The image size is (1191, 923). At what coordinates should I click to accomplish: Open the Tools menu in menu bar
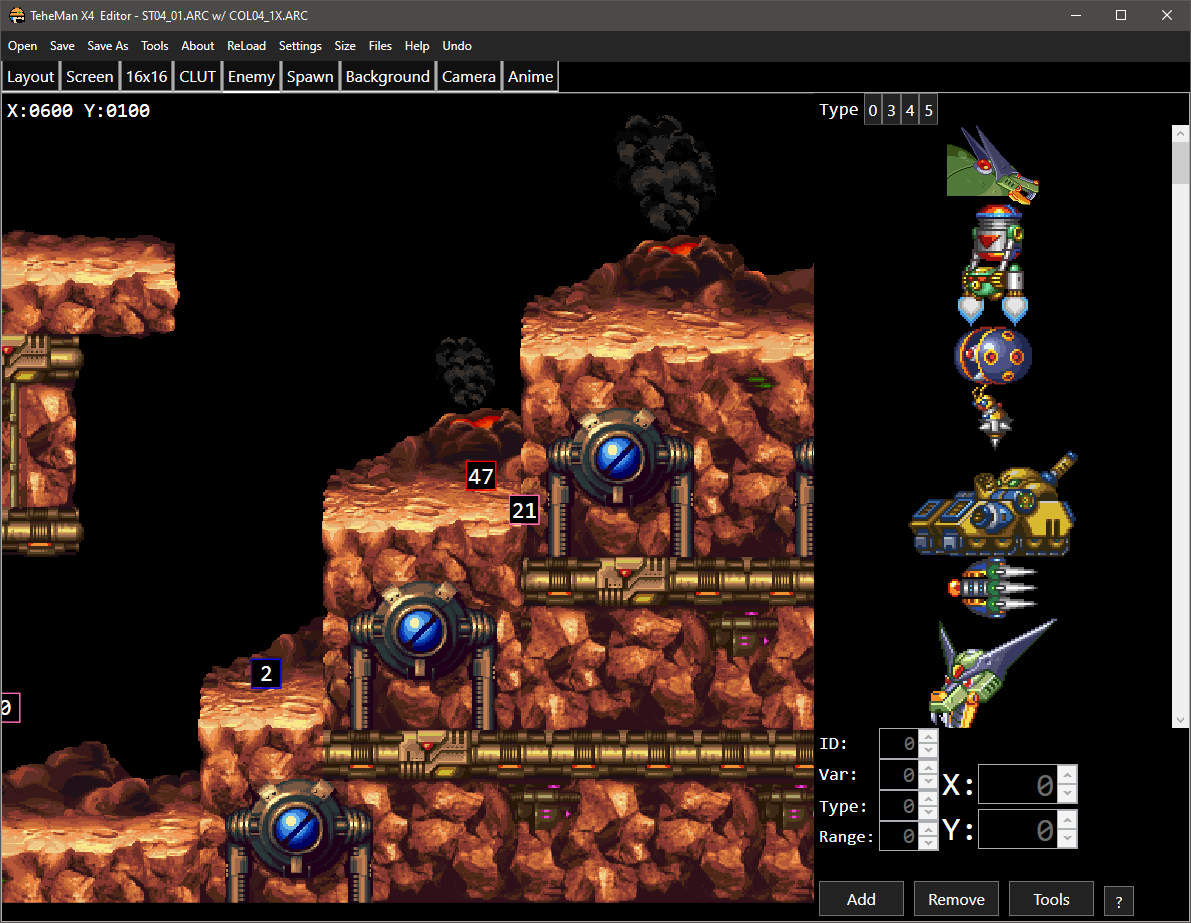coord(155,46)
